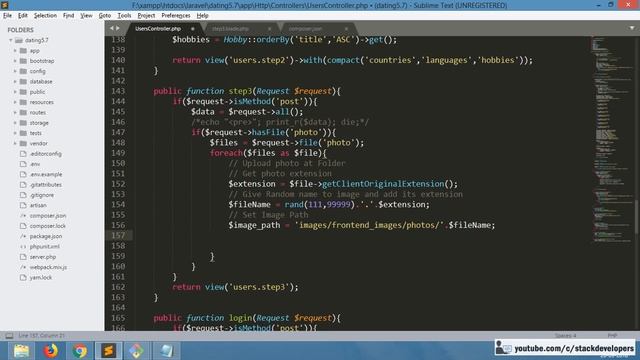Click the composer.json file icon

[23, 216]
